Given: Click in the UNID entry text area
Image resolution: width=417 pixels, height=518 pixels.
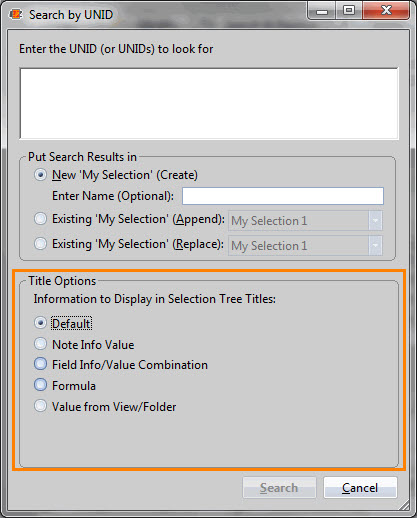Looking at the screenshot, I should [x=209, y=103].
